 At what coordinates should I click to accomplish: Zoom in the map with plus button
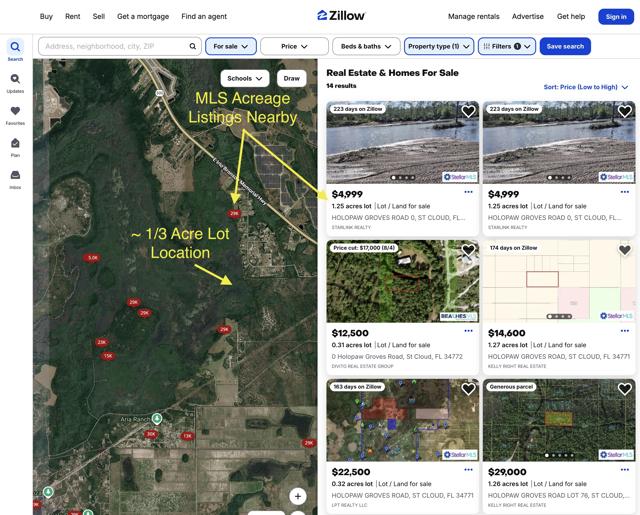point(298,496)
